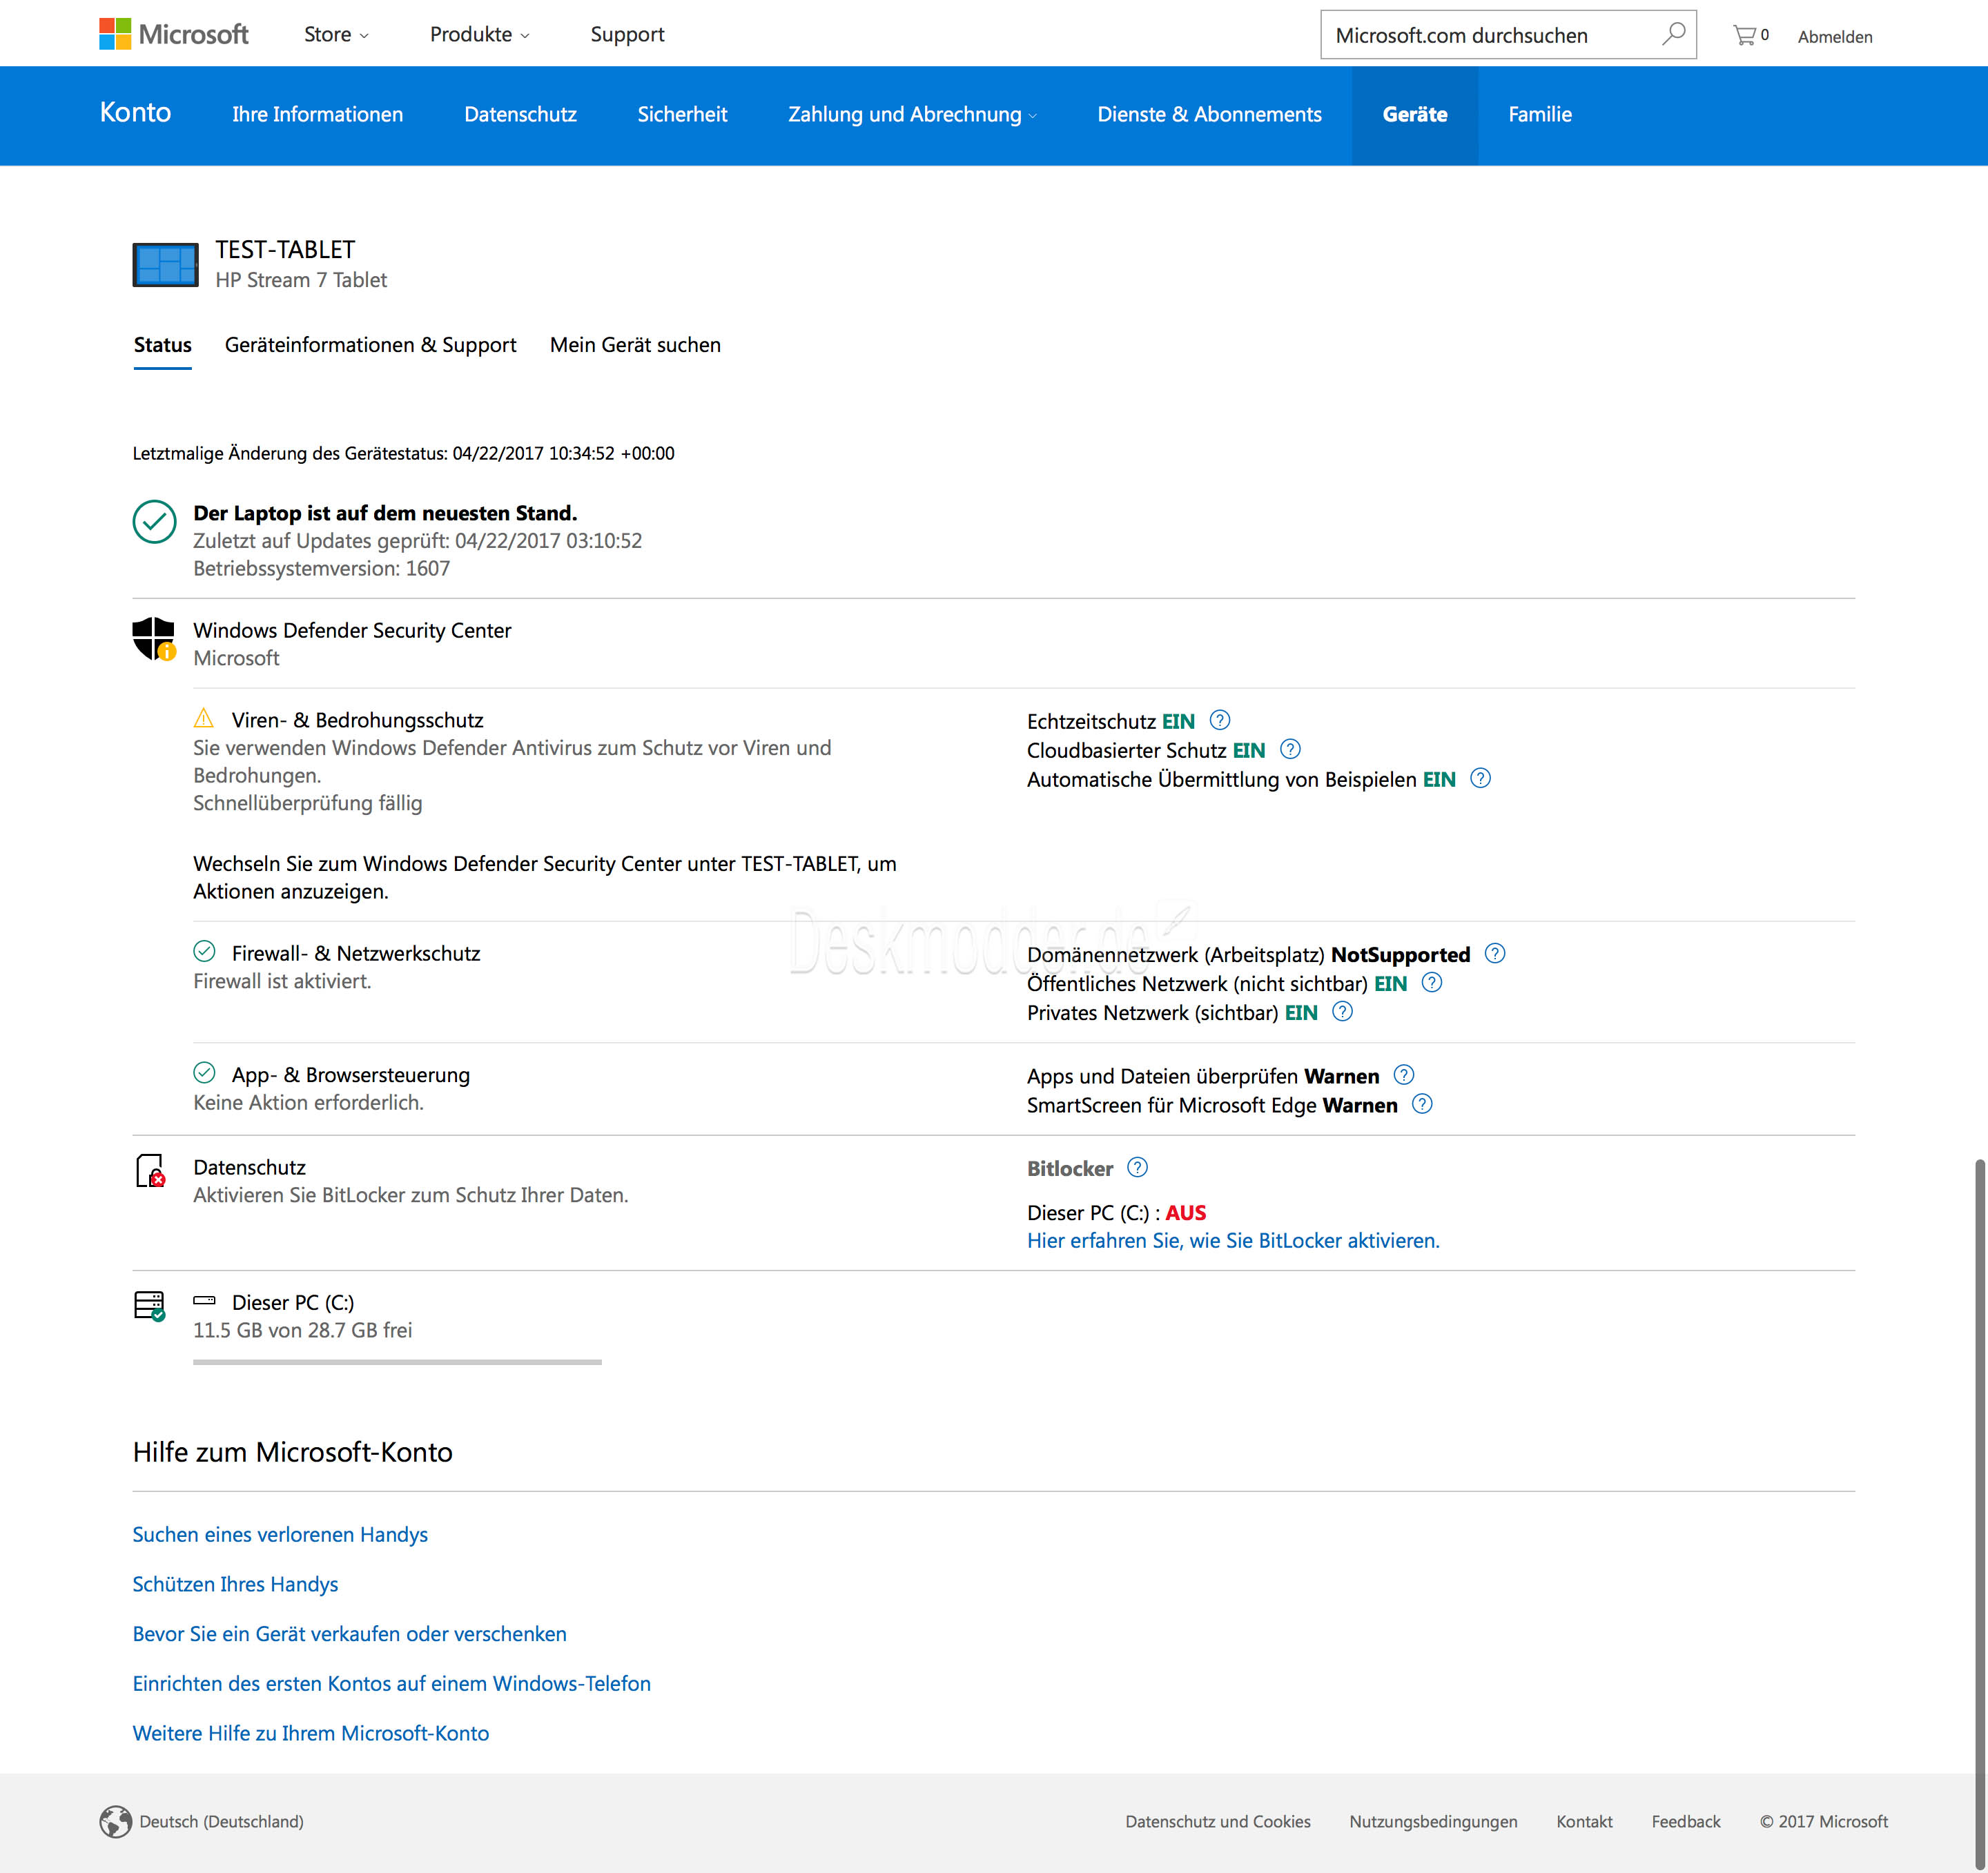This screenshot has height=1873, width=1988.
Task: Go to Konto home
Action: (135, 112)
